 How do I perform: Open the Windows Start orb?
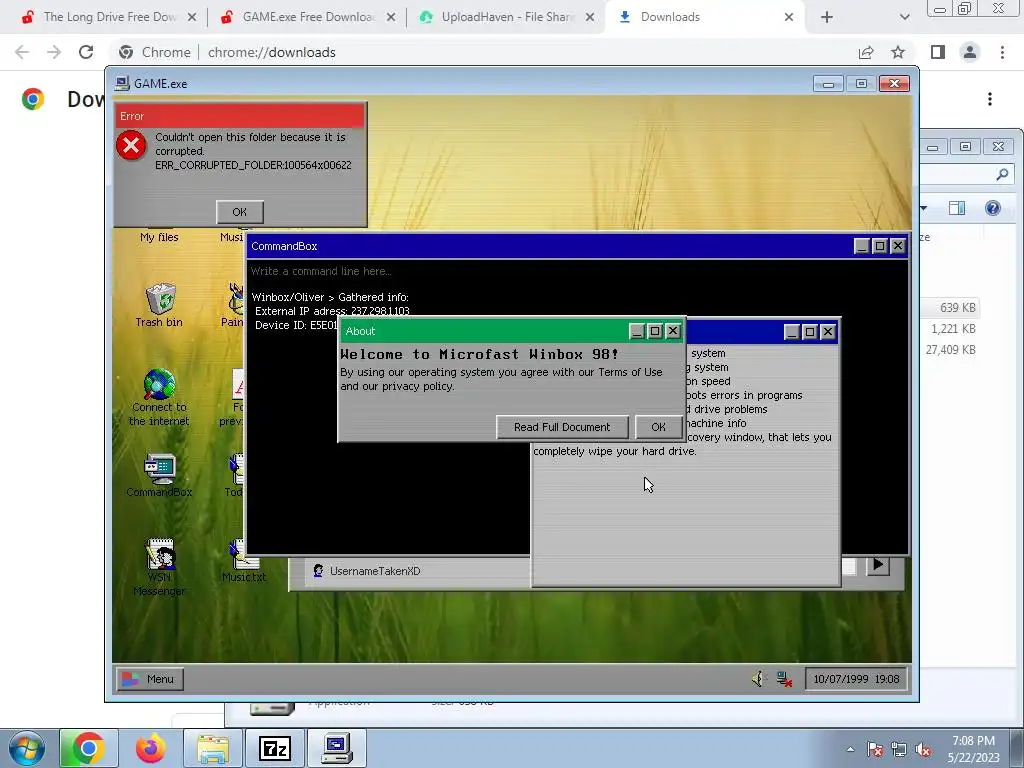point(26,748)
